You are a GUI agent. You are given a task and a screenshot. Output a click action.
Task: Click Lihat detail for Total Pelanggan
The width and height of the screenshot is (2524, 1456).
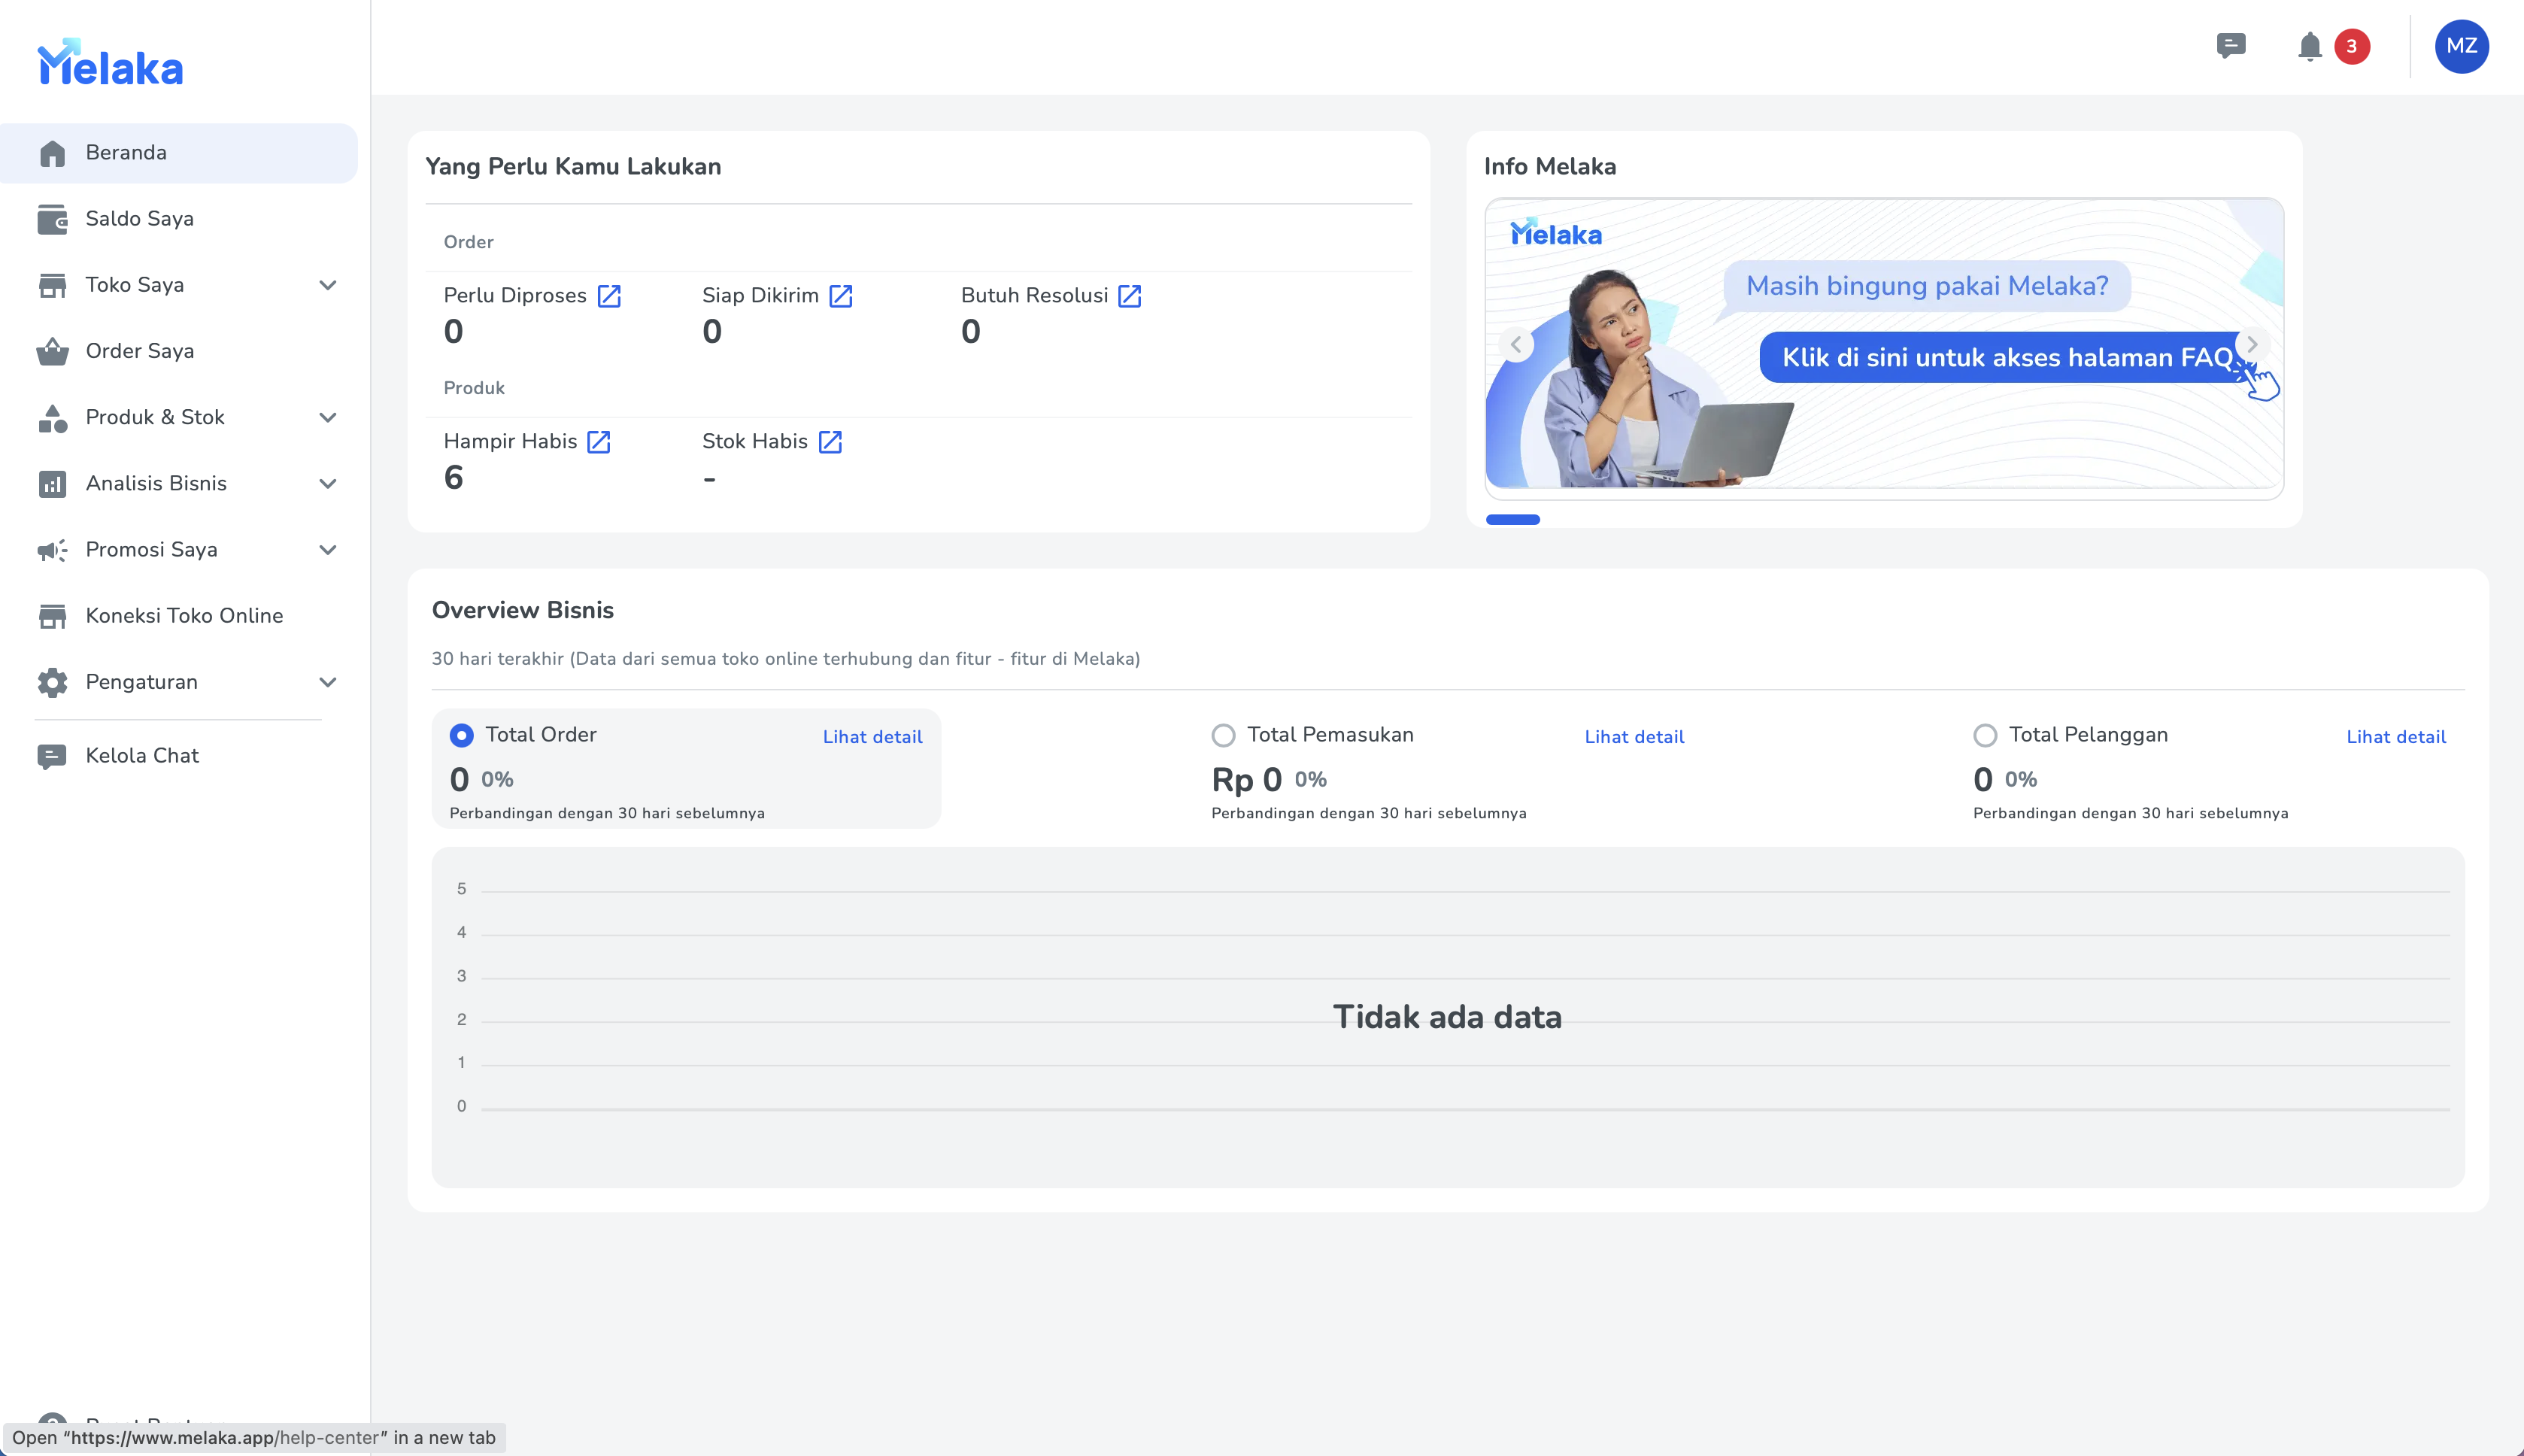pos(2396,737)
